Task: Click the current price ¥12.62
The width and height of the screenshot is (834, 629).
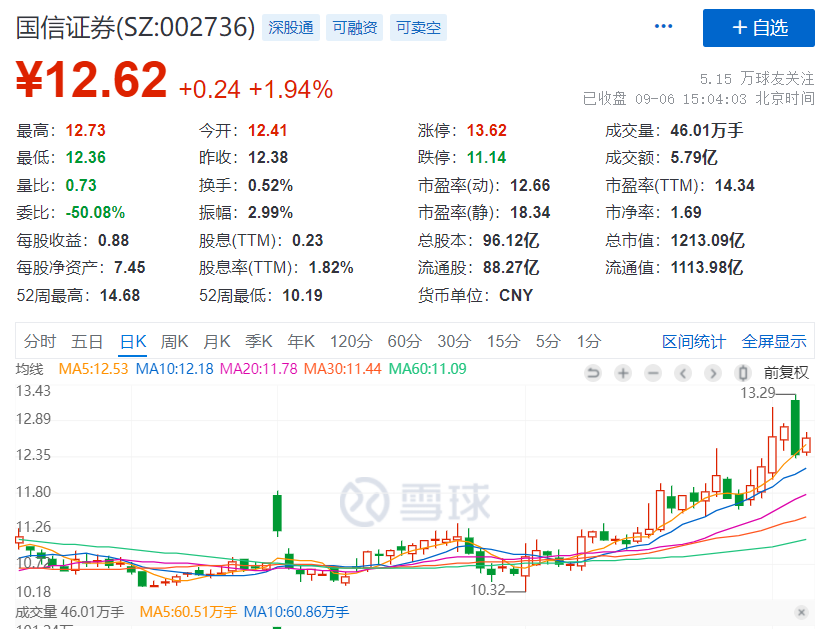Action: tap(91, 80)
